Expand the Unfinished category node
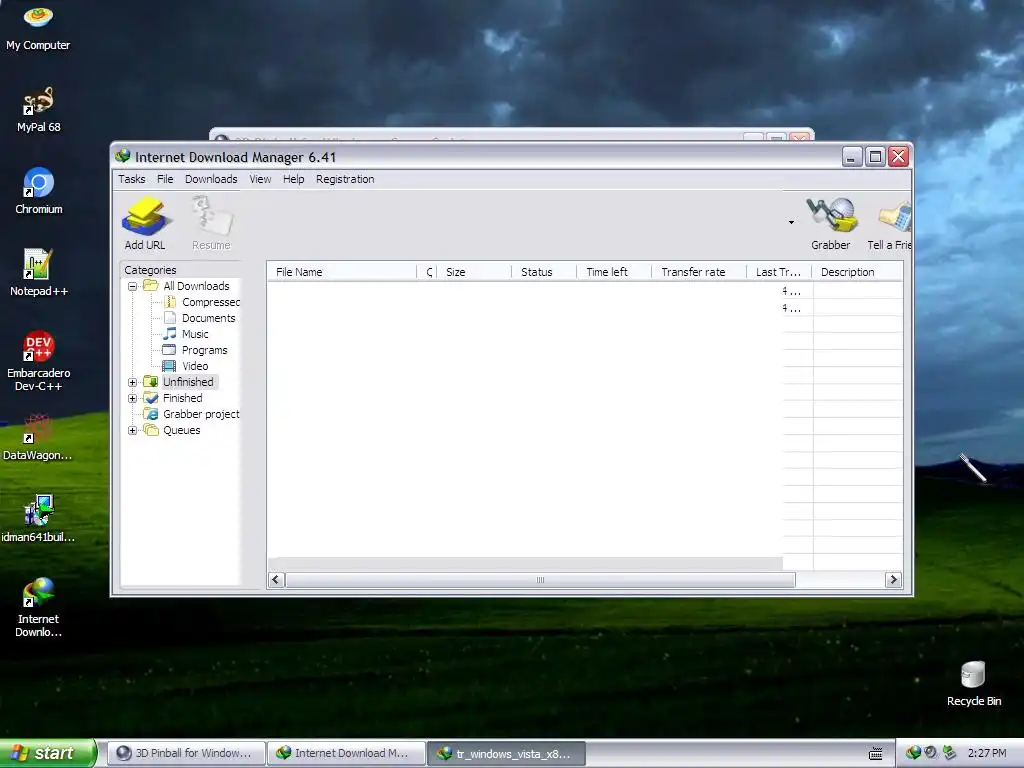The image size is (1024, 768). coord(132,382)
